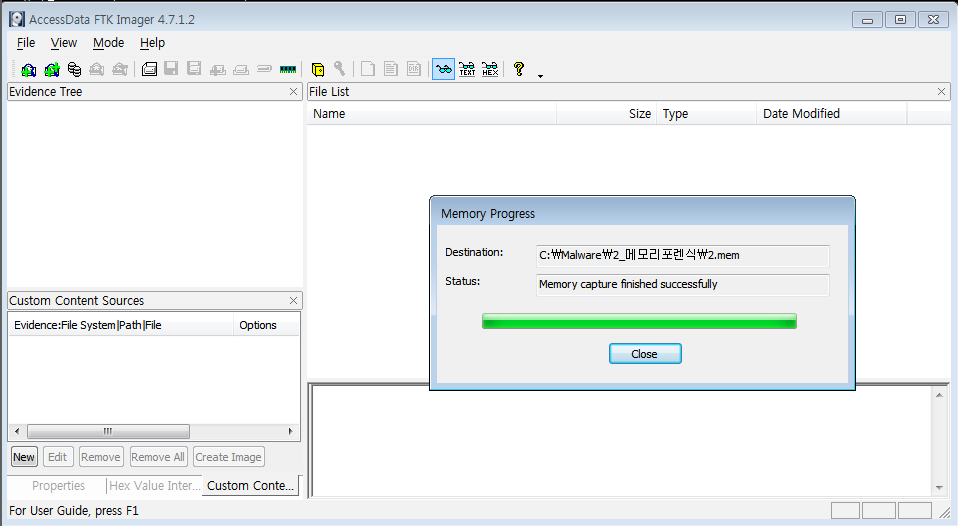Click Evidence:File System|Path|File column header
Screen dimensions: 958x526
click(121, 325)
